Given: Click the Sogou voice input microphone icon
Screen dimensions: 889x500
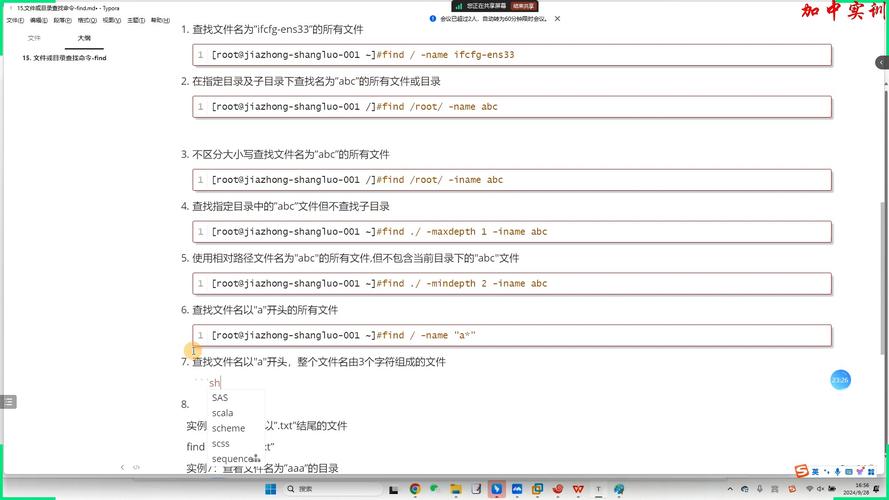Looking at the screenshot, I should click(837, 472).
